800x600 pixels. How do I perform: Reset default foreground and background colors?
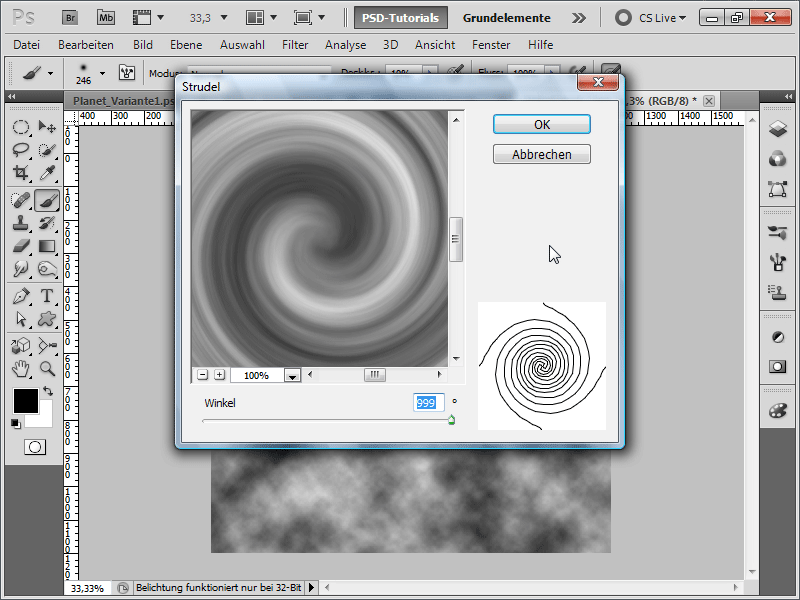click(16, 423)
